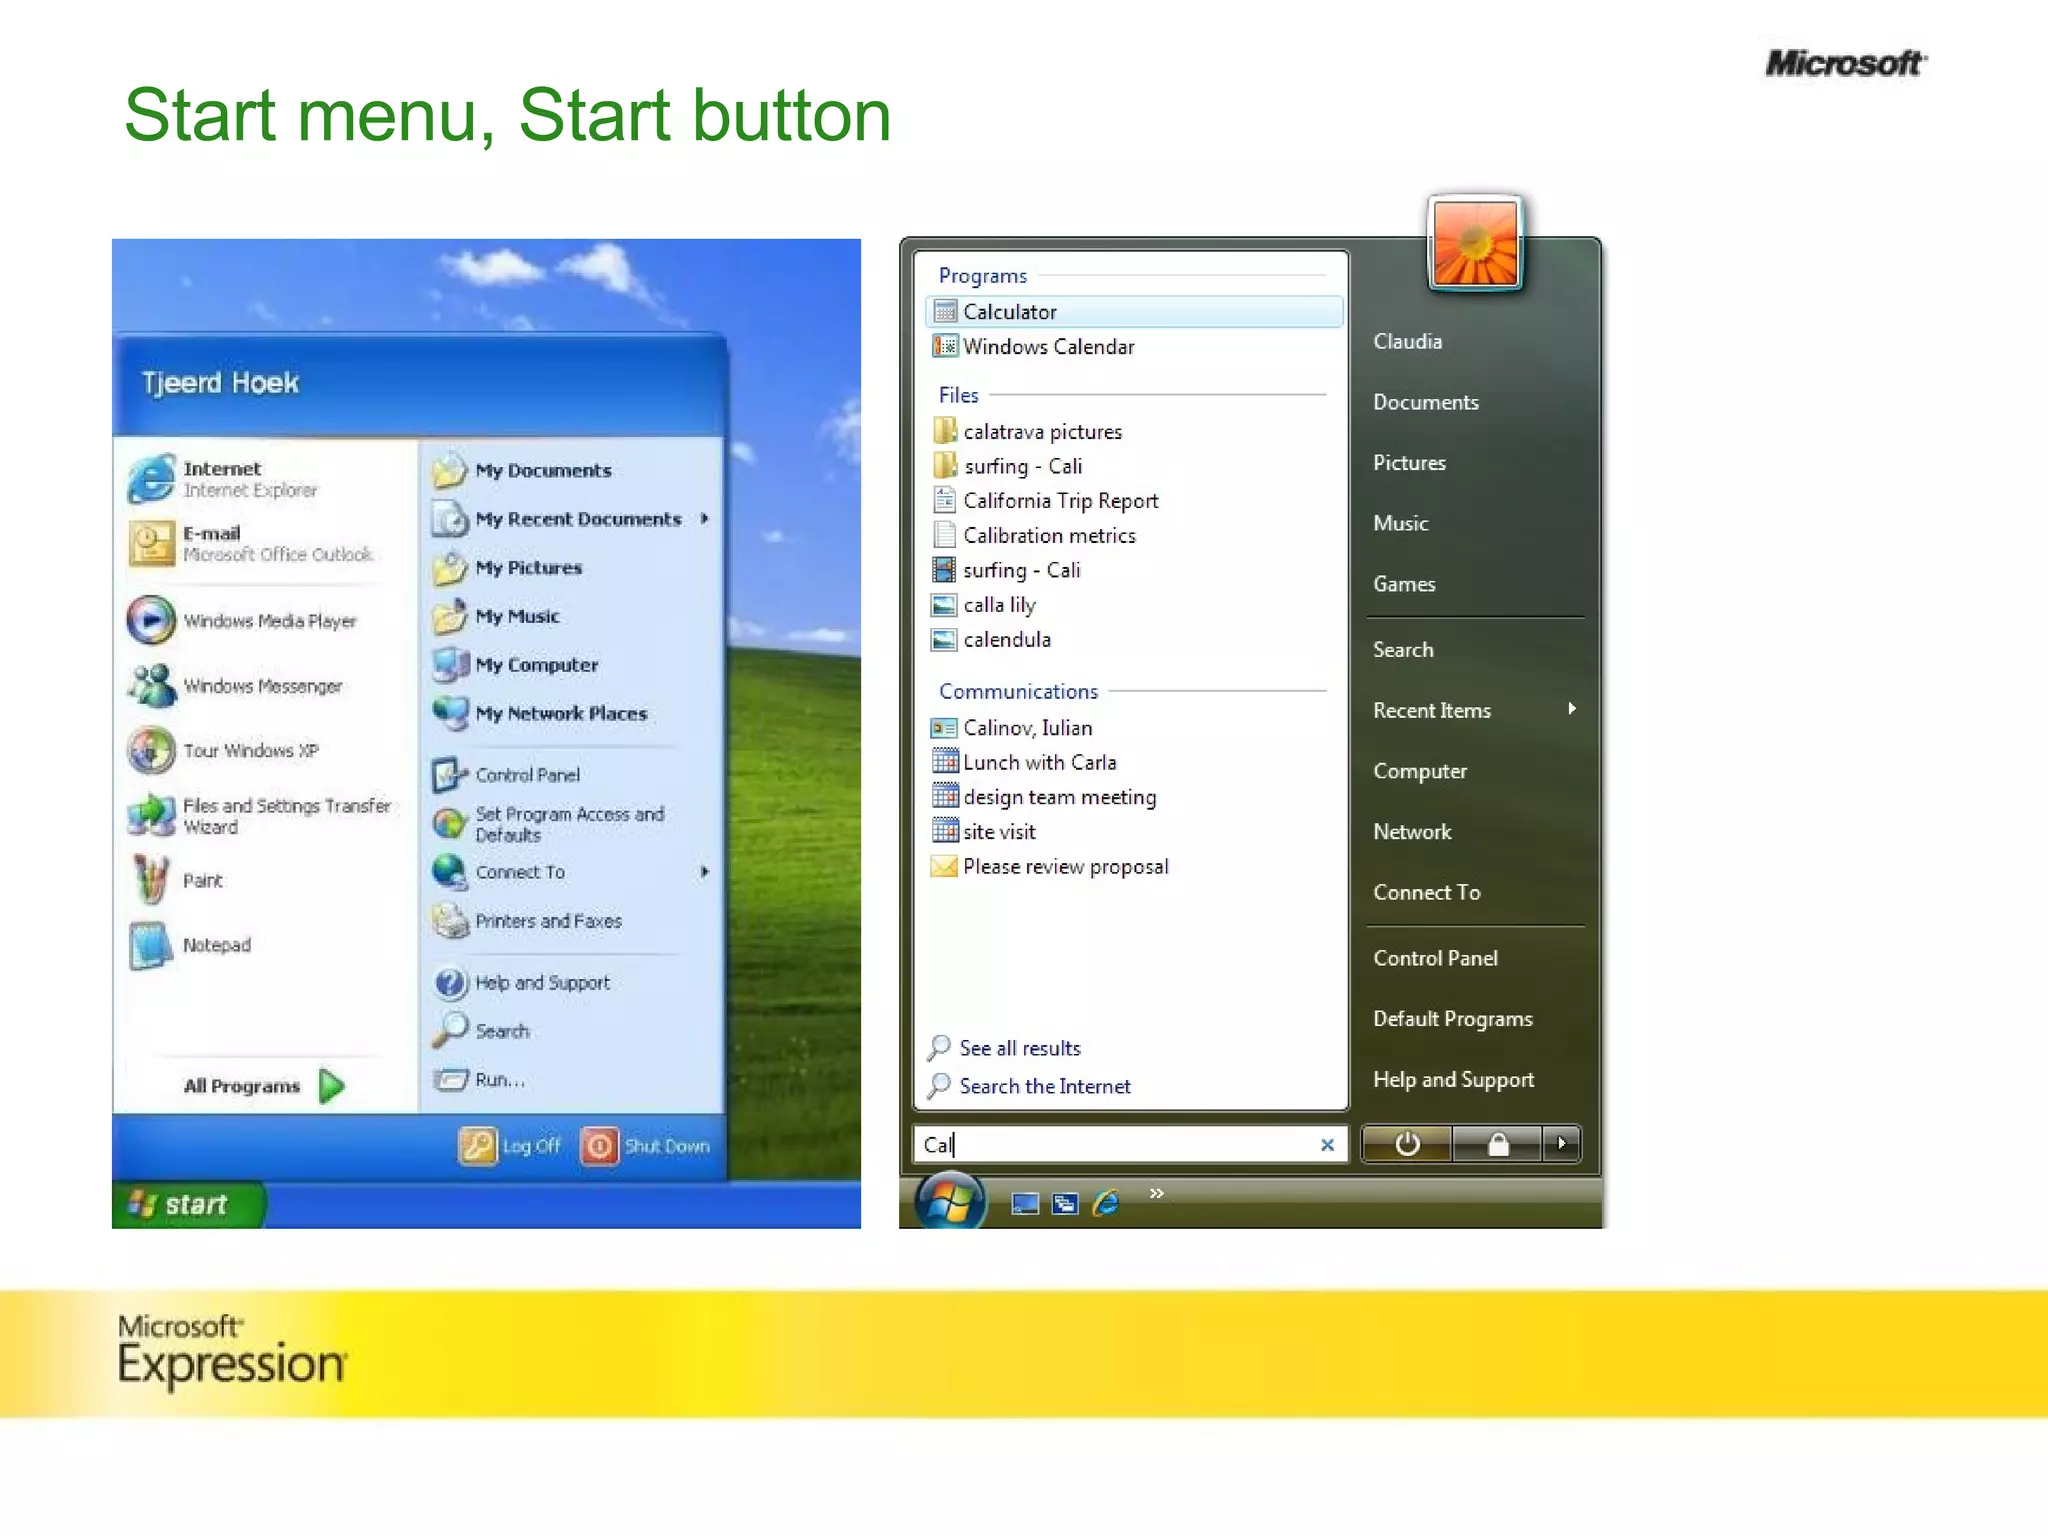This screenshot has height=1536, width=2048.
Task: Launch the Windows Messenger icon
Action: pos(151,685)
